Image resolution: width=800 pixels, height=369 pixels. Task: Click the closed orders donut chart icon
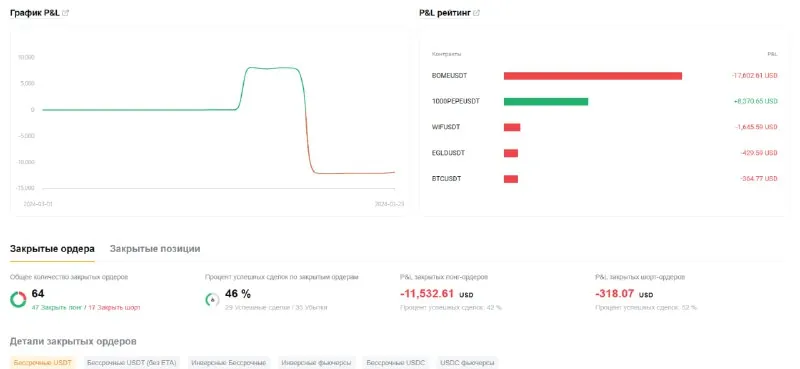pyautogui.click(x=18, y=300)
